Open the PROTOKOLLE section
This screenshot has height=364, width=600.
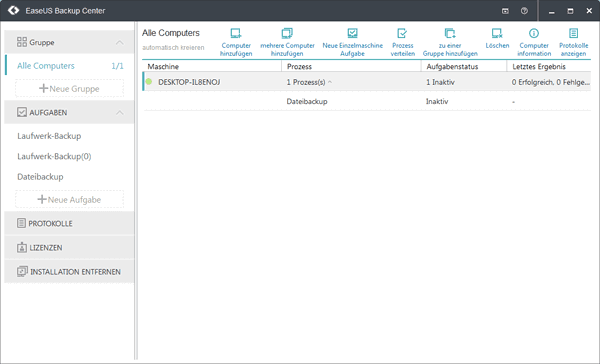(69, 223)
